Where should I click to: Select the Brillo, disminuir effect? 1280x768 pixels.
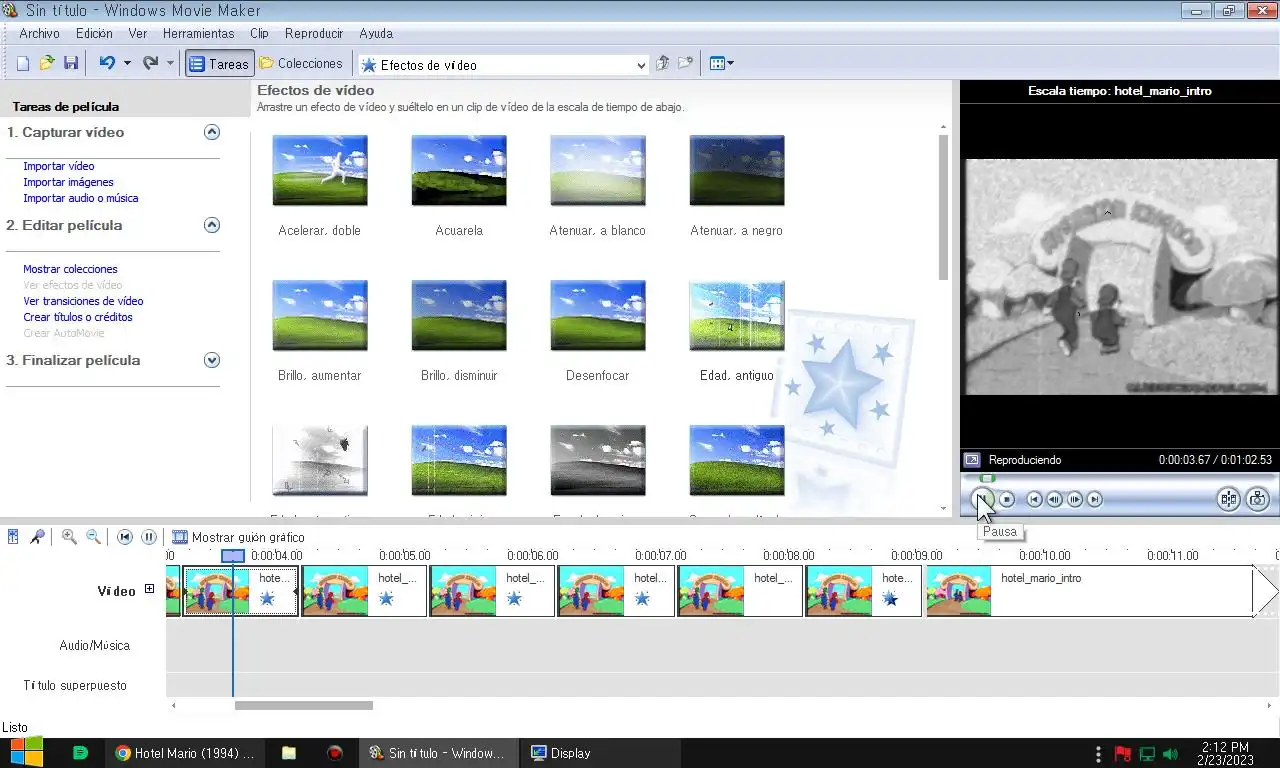pyautogui.click(x=459, y=316)
